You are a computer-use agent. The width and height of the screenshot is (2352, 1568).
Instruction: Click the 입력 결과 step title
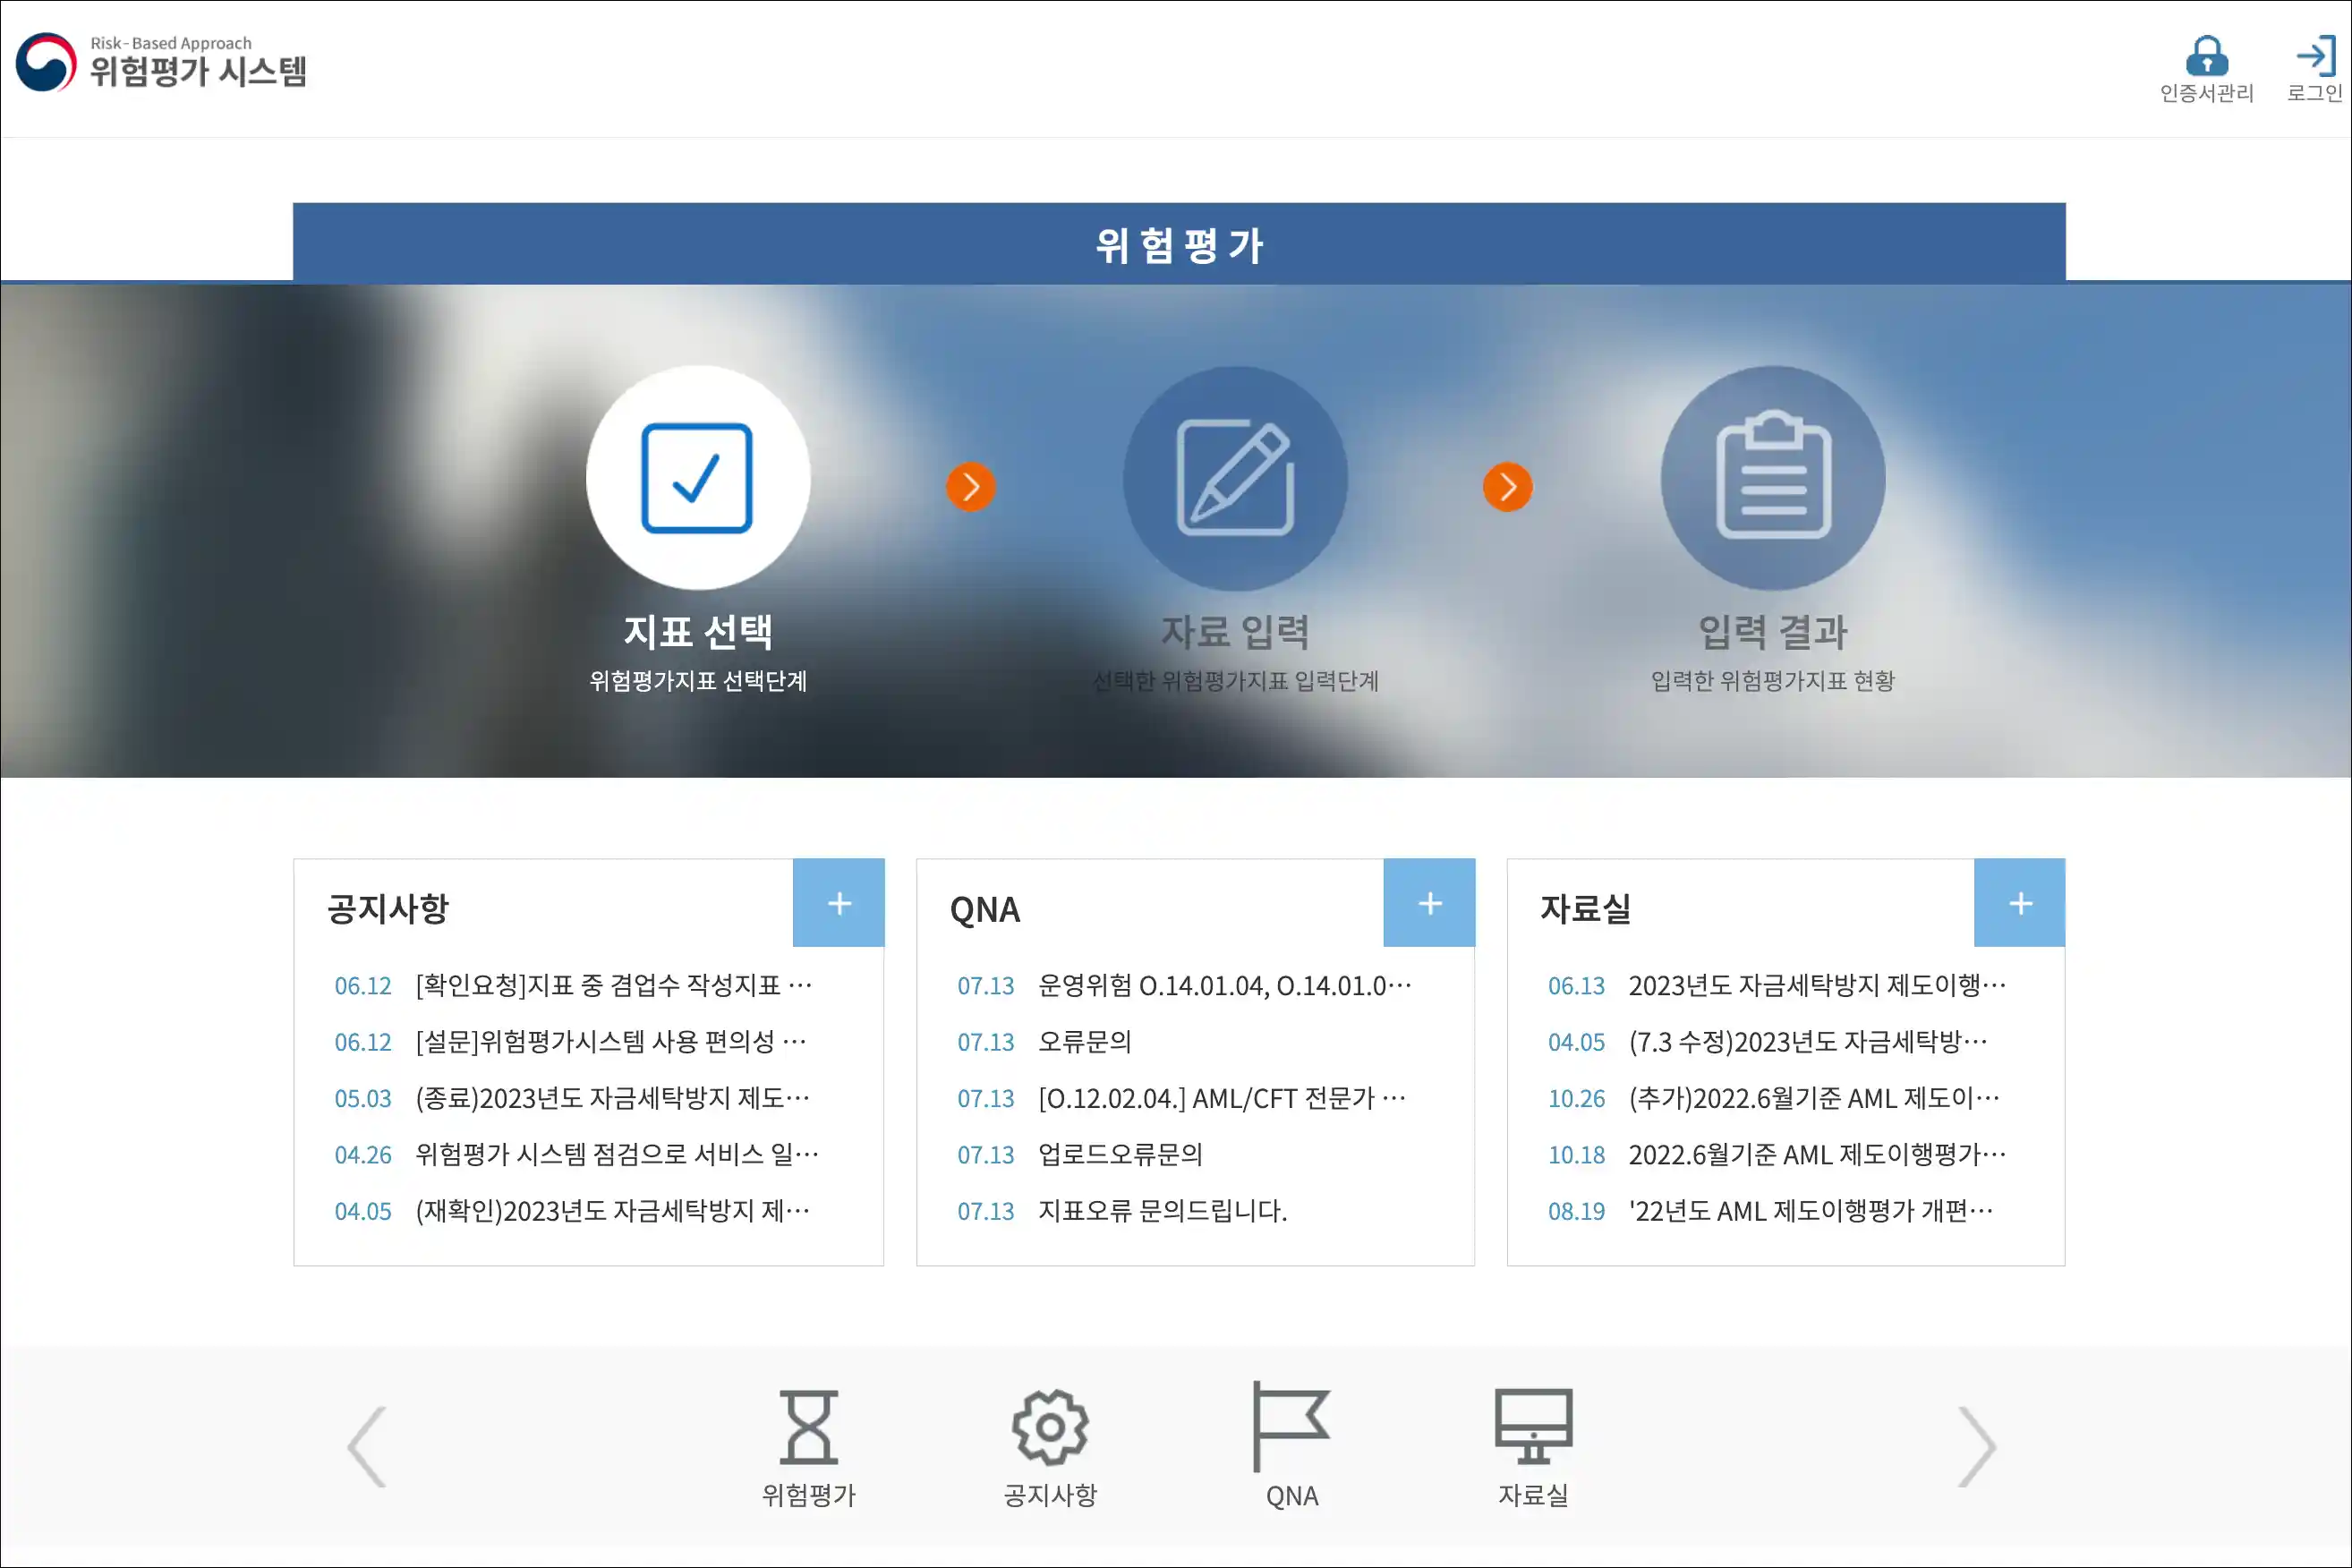(1773, 631)
